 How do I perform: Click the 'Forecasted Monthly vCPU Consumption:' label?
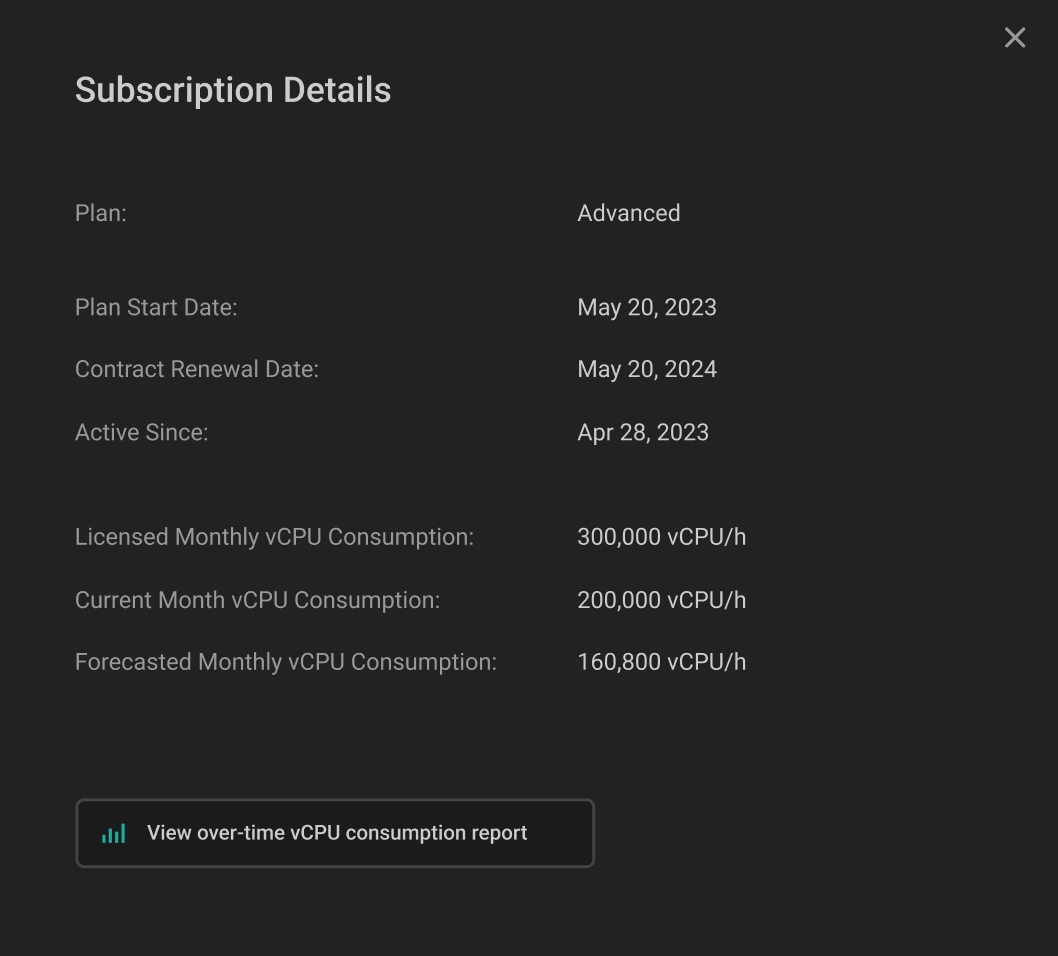(x=285, y=662)
